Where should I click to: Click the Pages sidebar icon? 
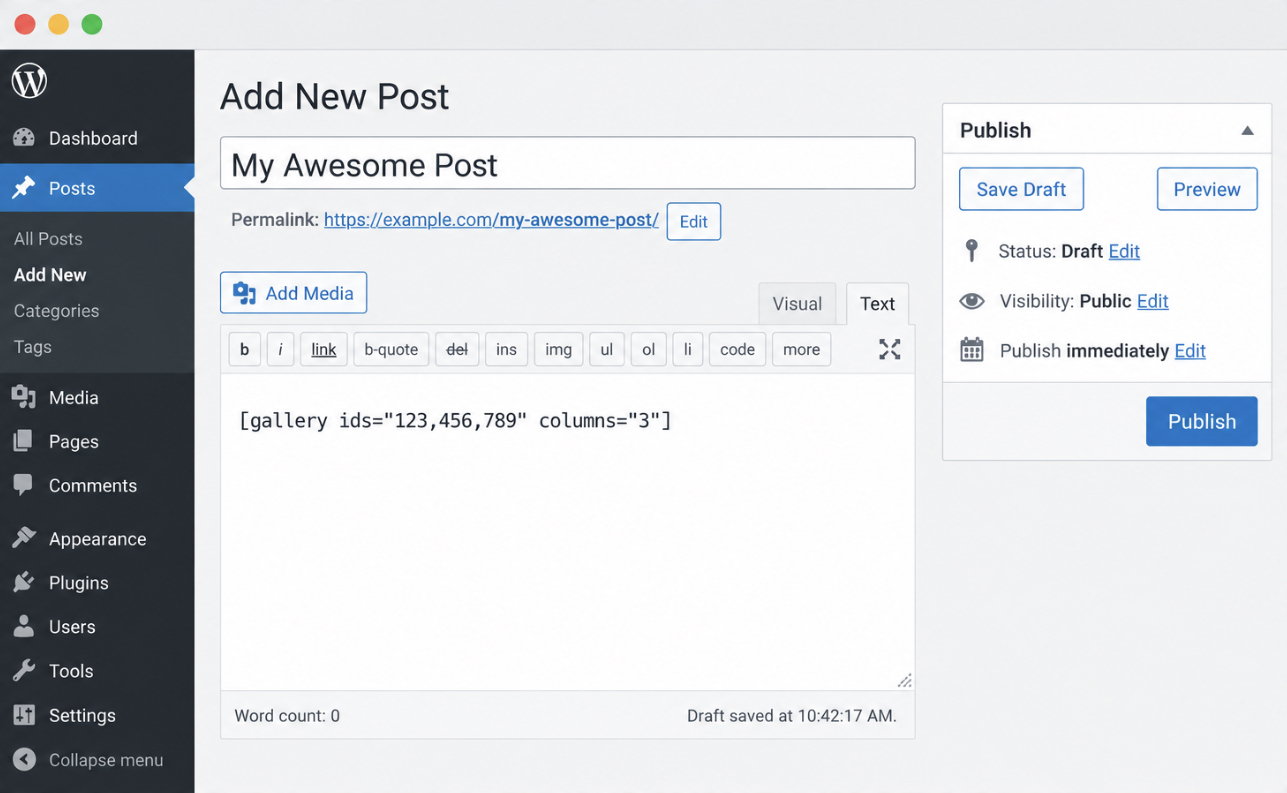(x=24, y=441)
